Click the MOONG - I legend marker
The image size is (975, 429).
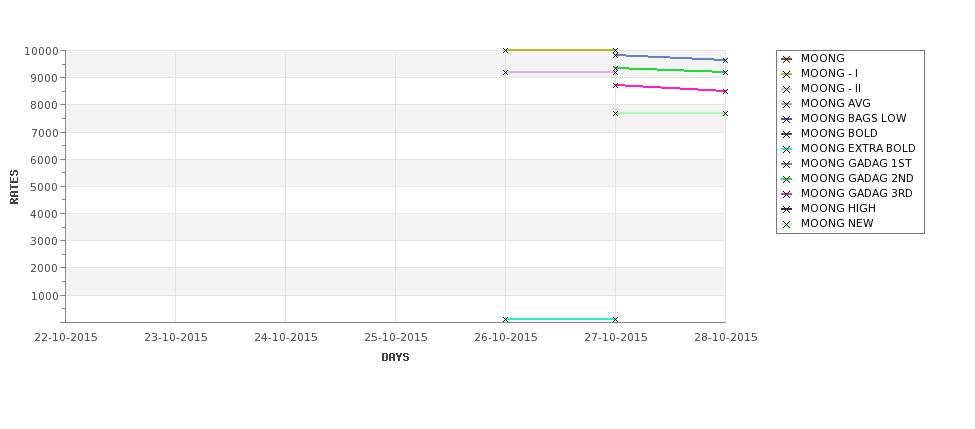tap(786, 74)
